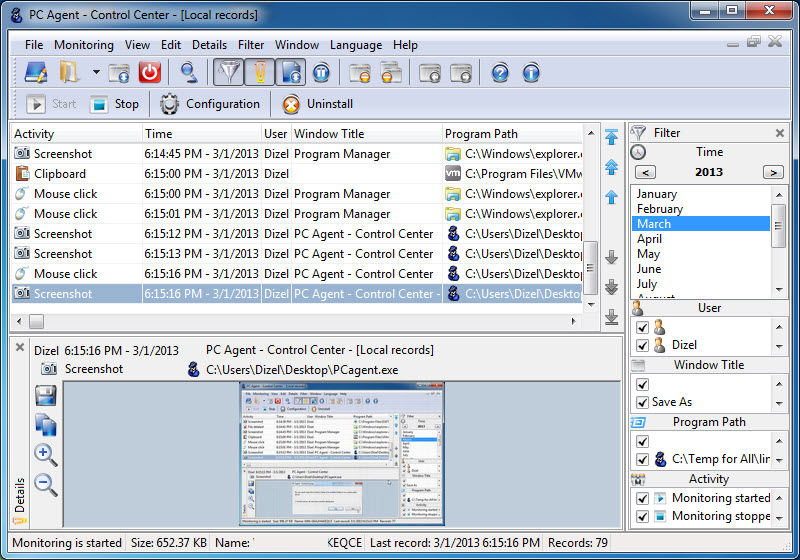The width and height of the screenshot is (800, 560).
Task: Close the Details panel
Action: point(20,347)
